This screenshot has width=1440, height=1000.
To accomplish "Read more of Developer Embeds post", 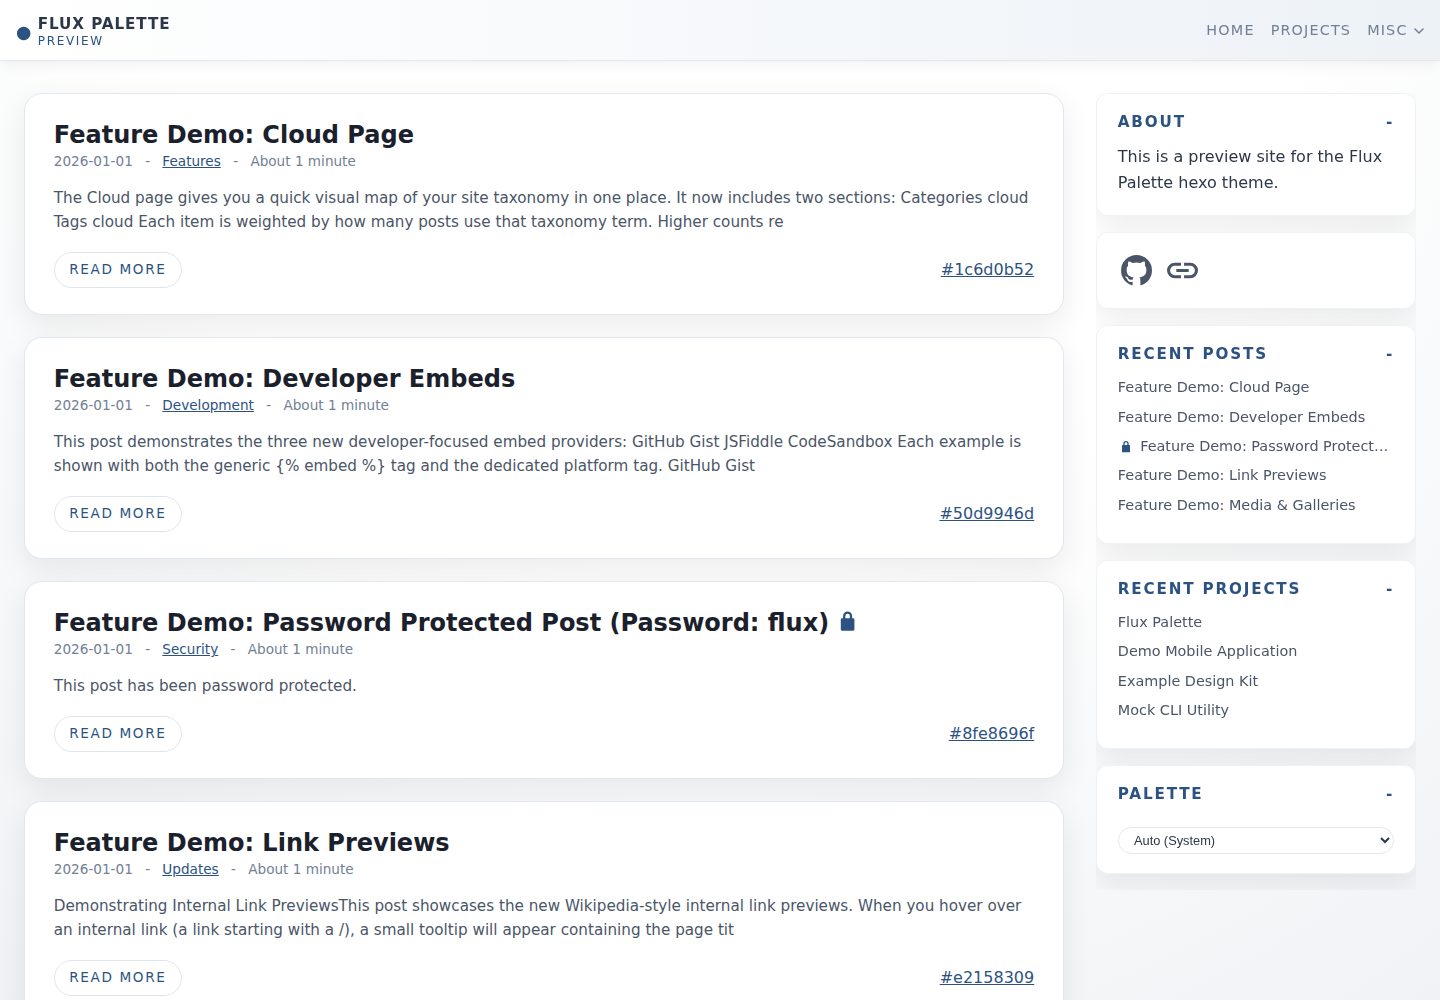I will (x=118, y=514).
